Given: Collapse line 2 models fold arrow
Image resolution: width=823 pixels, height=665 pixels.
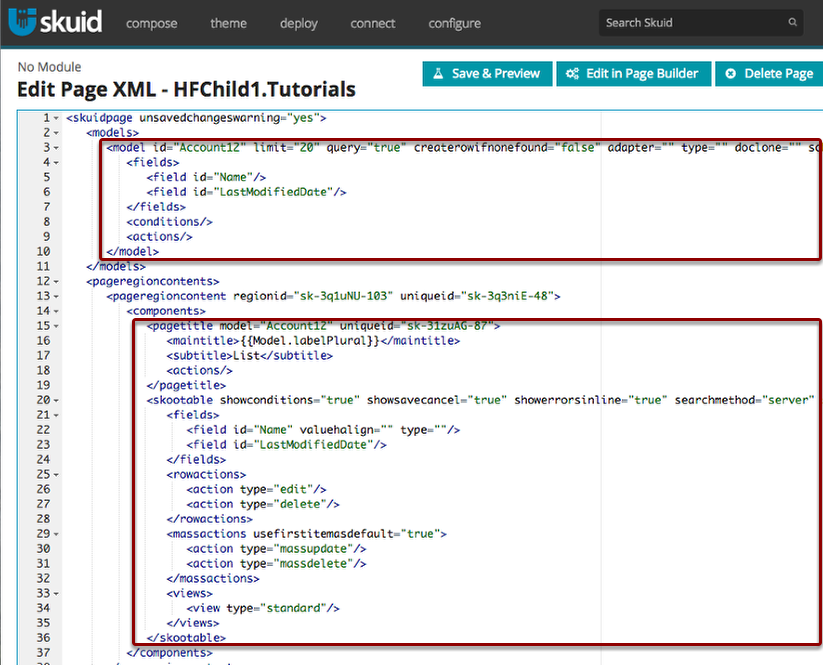Looking at the screenshot, I should [x=56, y=133].
